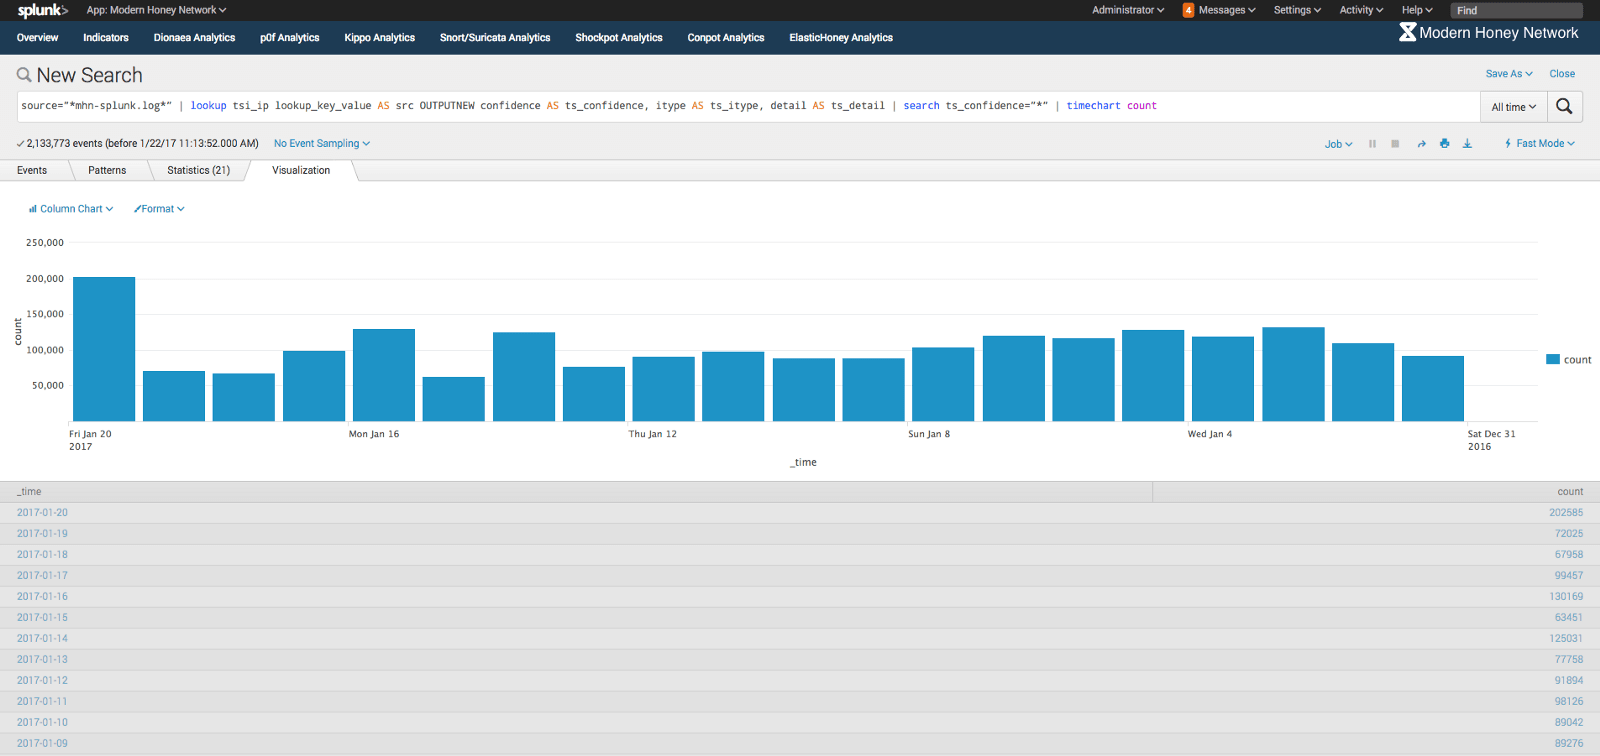Screen dimensions: 1600x756
Task: Go to the Overview page
Action: [38, 38]
